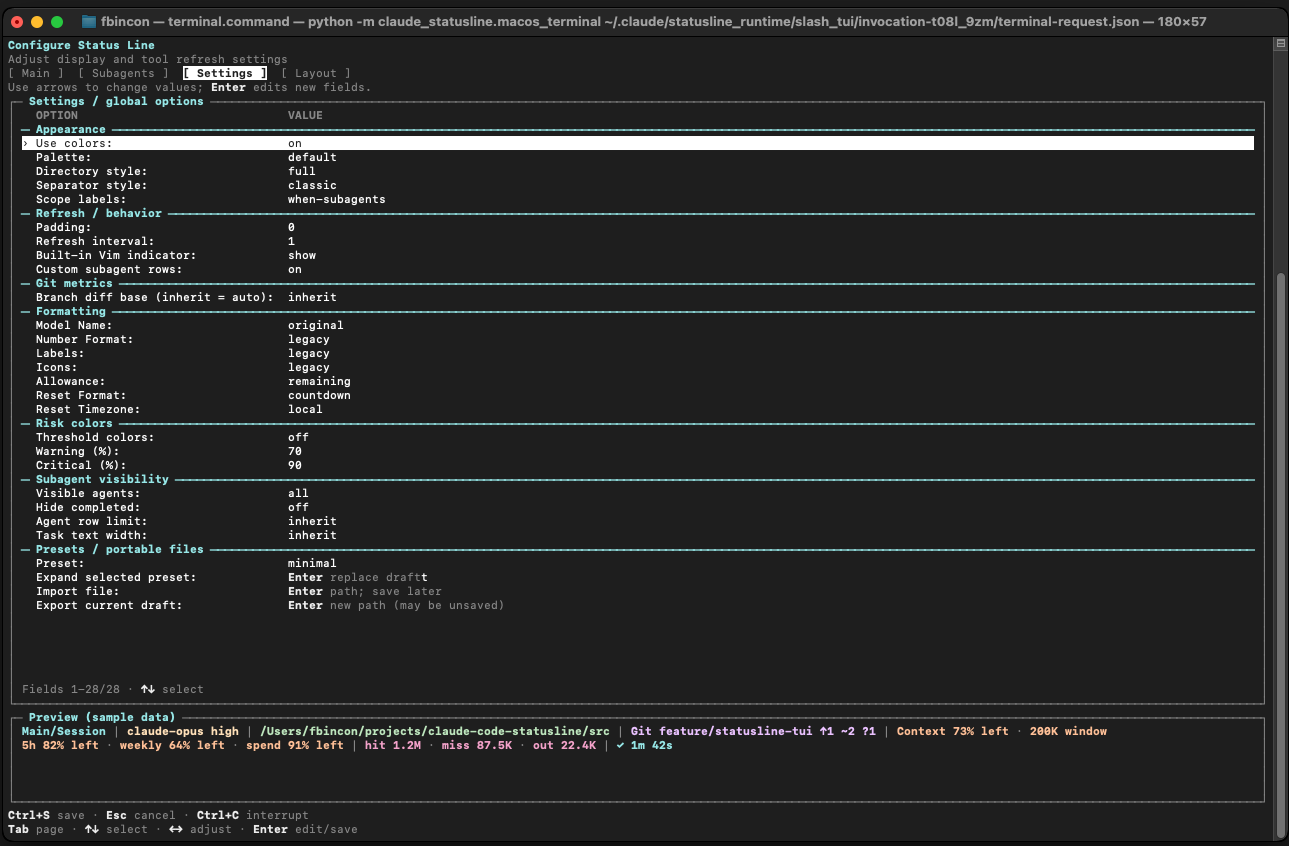Screen dimensions: 1289x846
Task: Click Enter on Export current draft row
Action: [x=305, y=605]
